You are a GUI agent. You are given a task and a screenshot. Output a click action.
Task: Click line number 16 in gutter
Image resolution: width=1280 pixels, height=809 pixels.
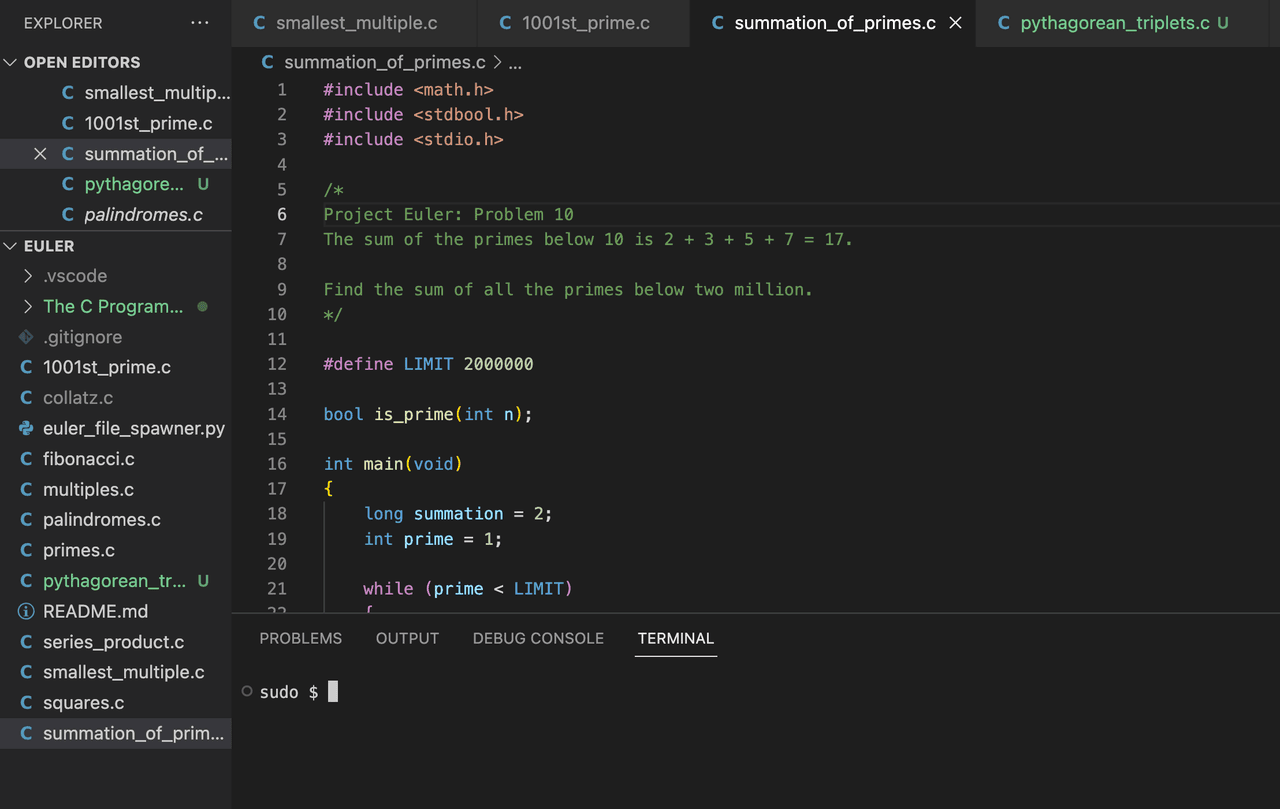click(277, 464)
